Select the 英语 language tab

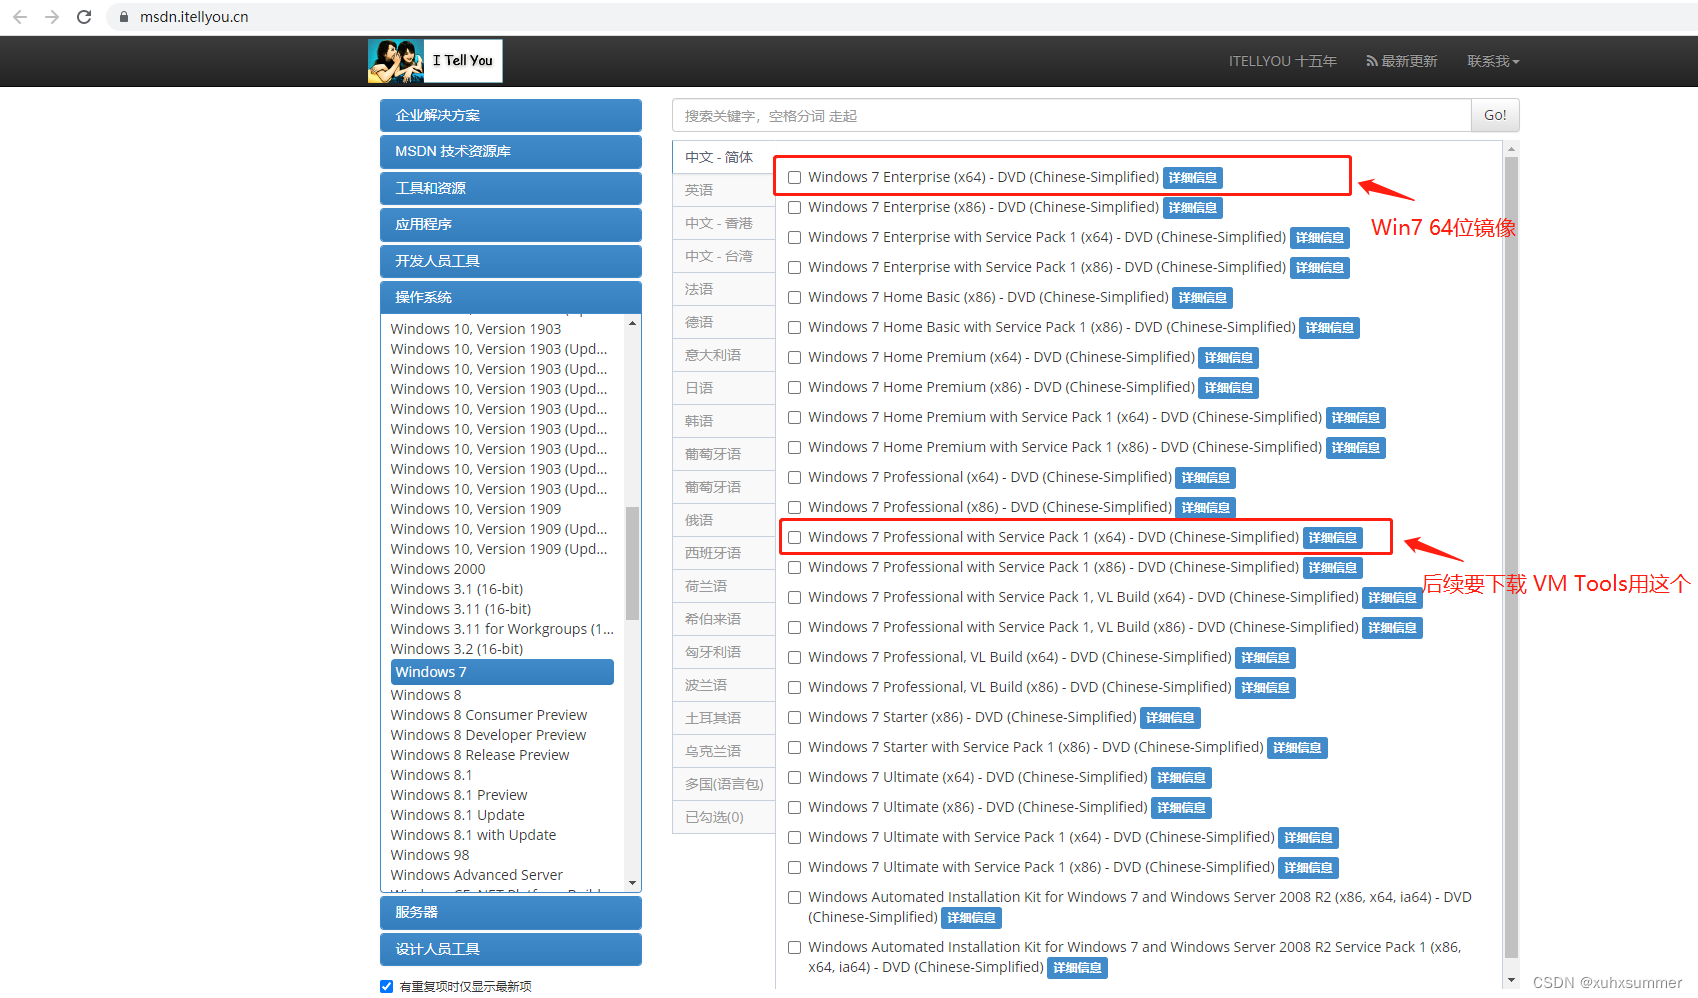pyautogui.click(x=723, y=190)
